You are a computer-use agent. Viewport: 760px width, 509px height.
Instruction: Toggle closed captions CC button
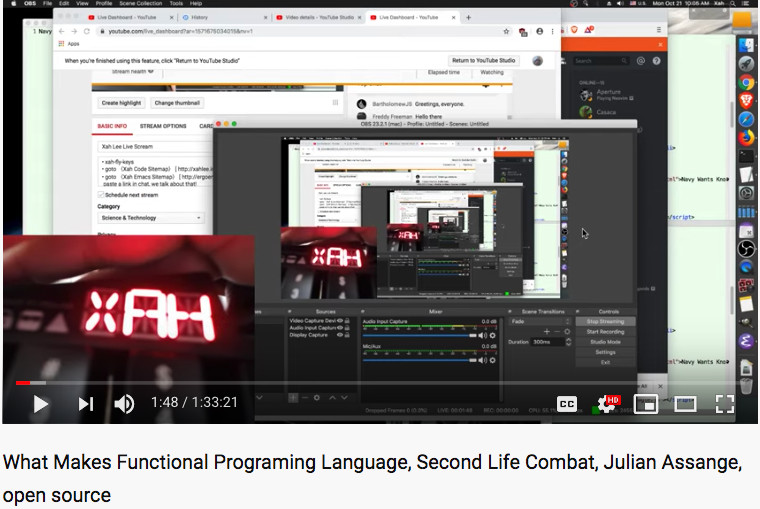[x=567, y=403]
